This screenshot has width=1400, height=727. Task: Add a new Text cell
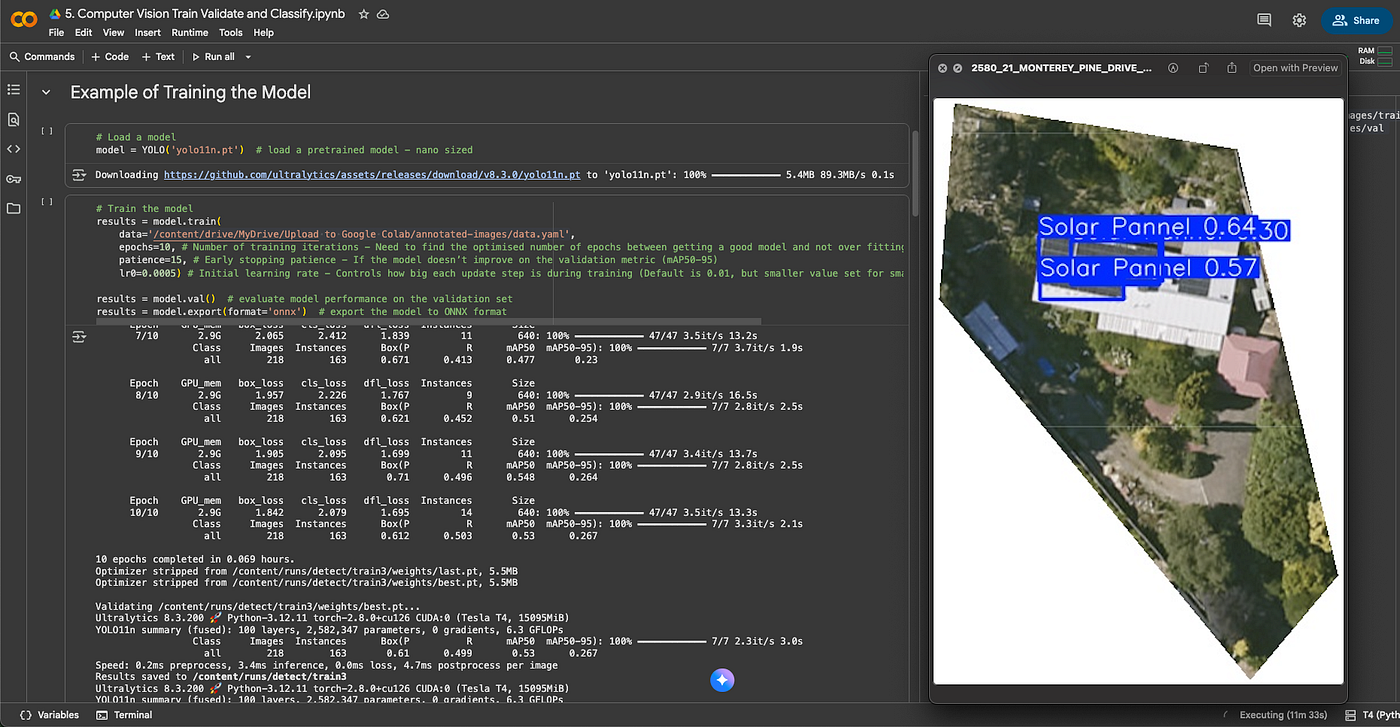pyautogui.click(x=158, y=57)
